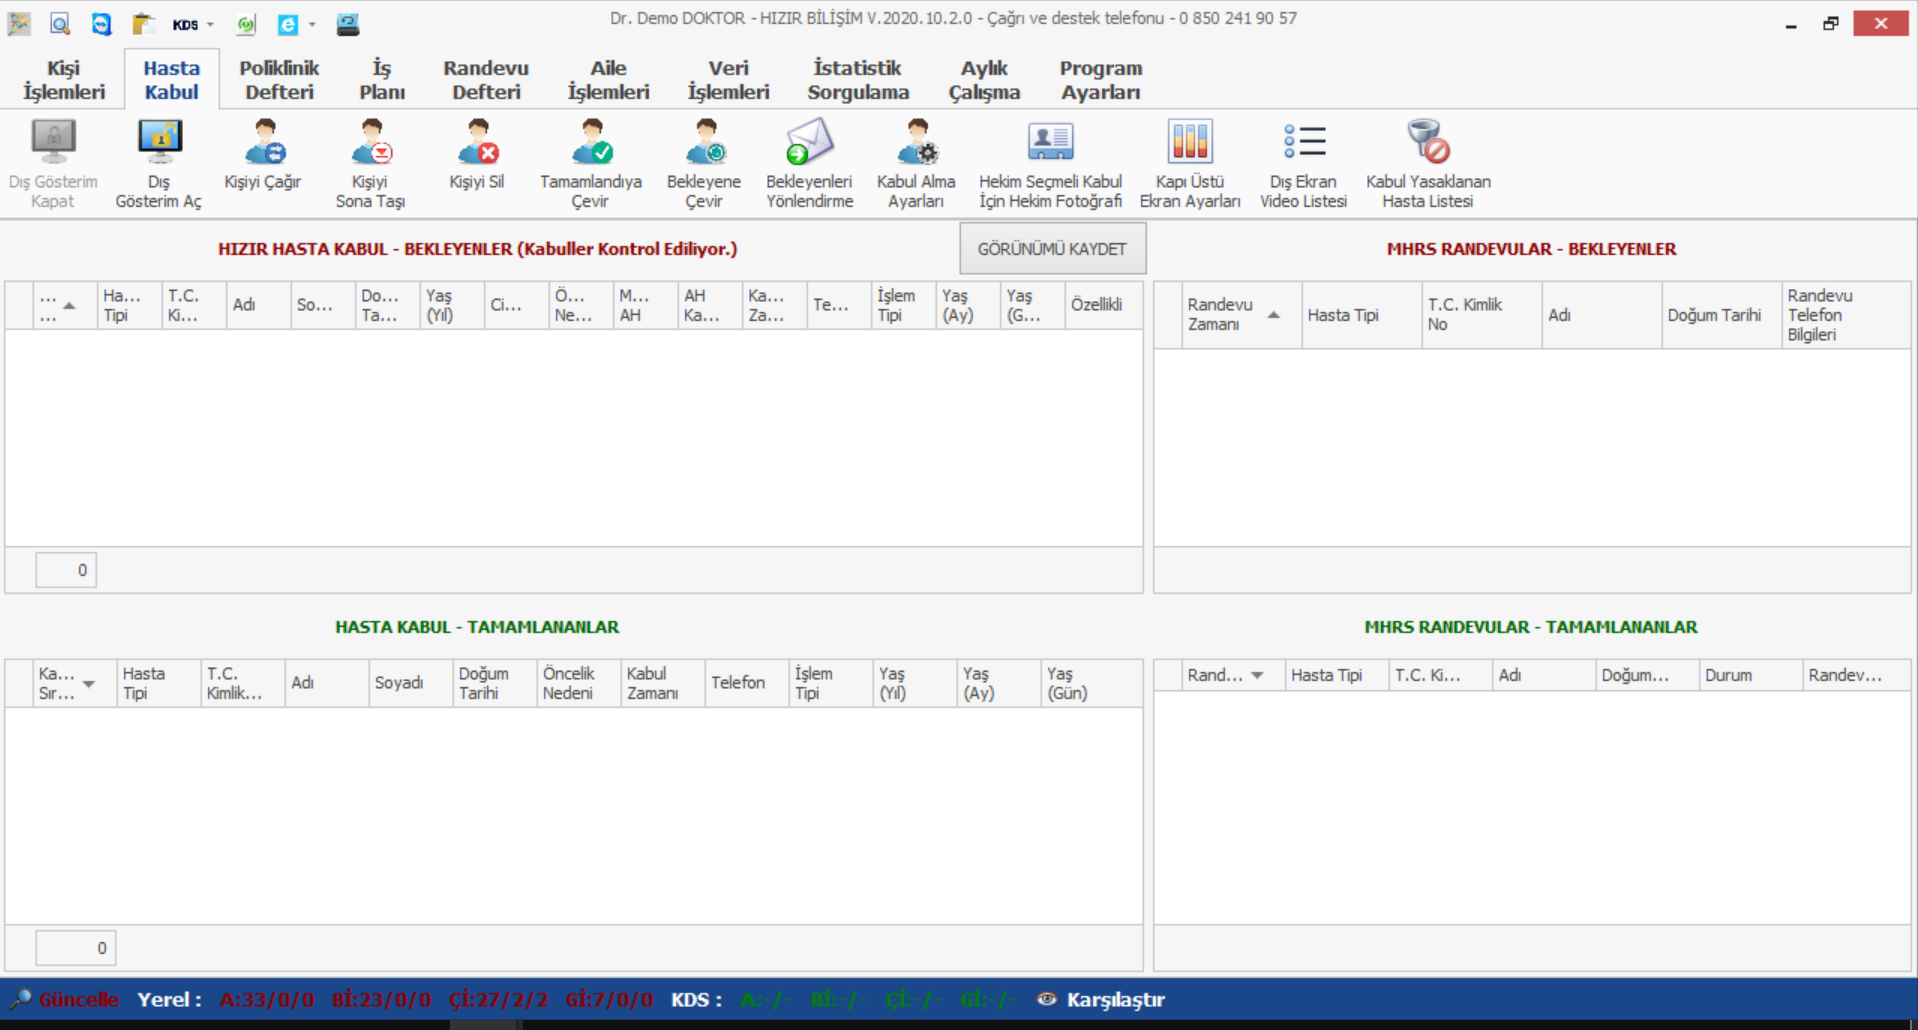Click the Doğum Tarihi column in MHRS bekleyenler
The width and height of the screenshot is (1918, 1030).
(1713, 315)
